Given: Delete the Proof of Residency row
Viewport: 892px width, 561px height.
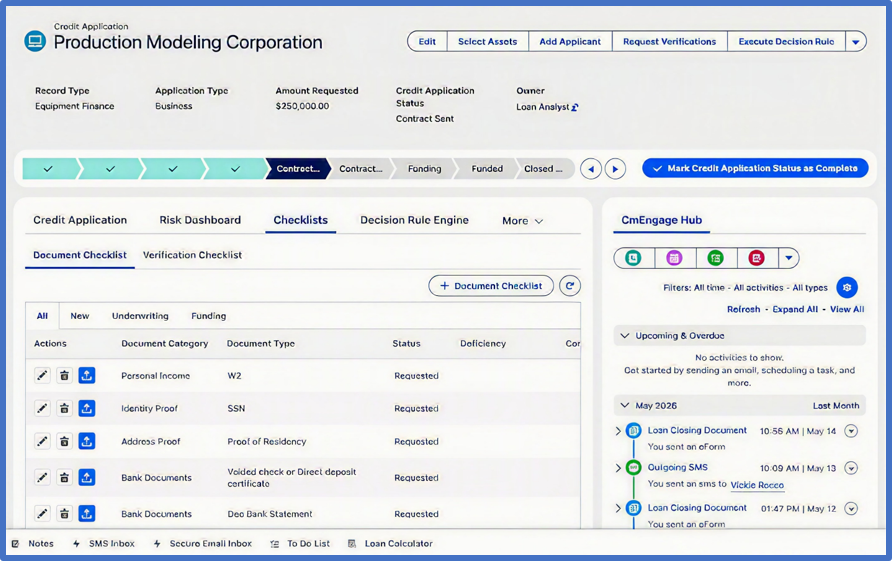Looking at the screenshot, I should 64,442.
